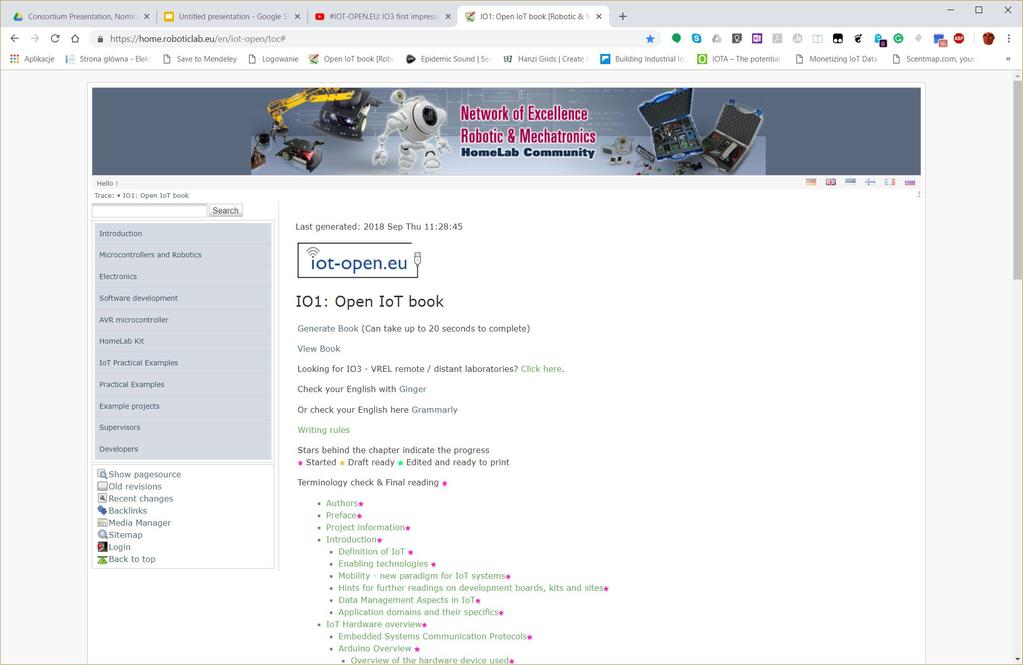The image size is (1023, 665).
Task: Click the Old revisions icon
Action: pyautogui.click(x=102, y=486)
